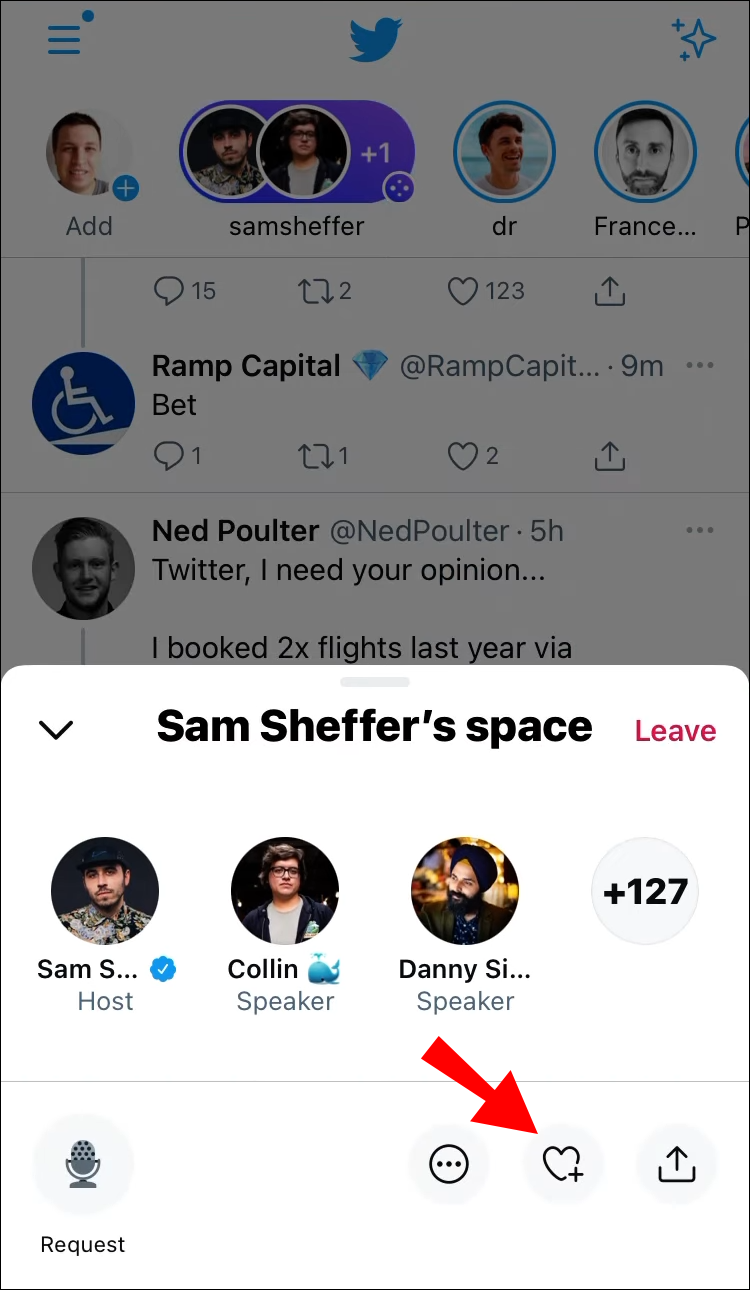
Task: Tap the Twitter bird logo
Action: pyautogui.click(x=375, y=40)
